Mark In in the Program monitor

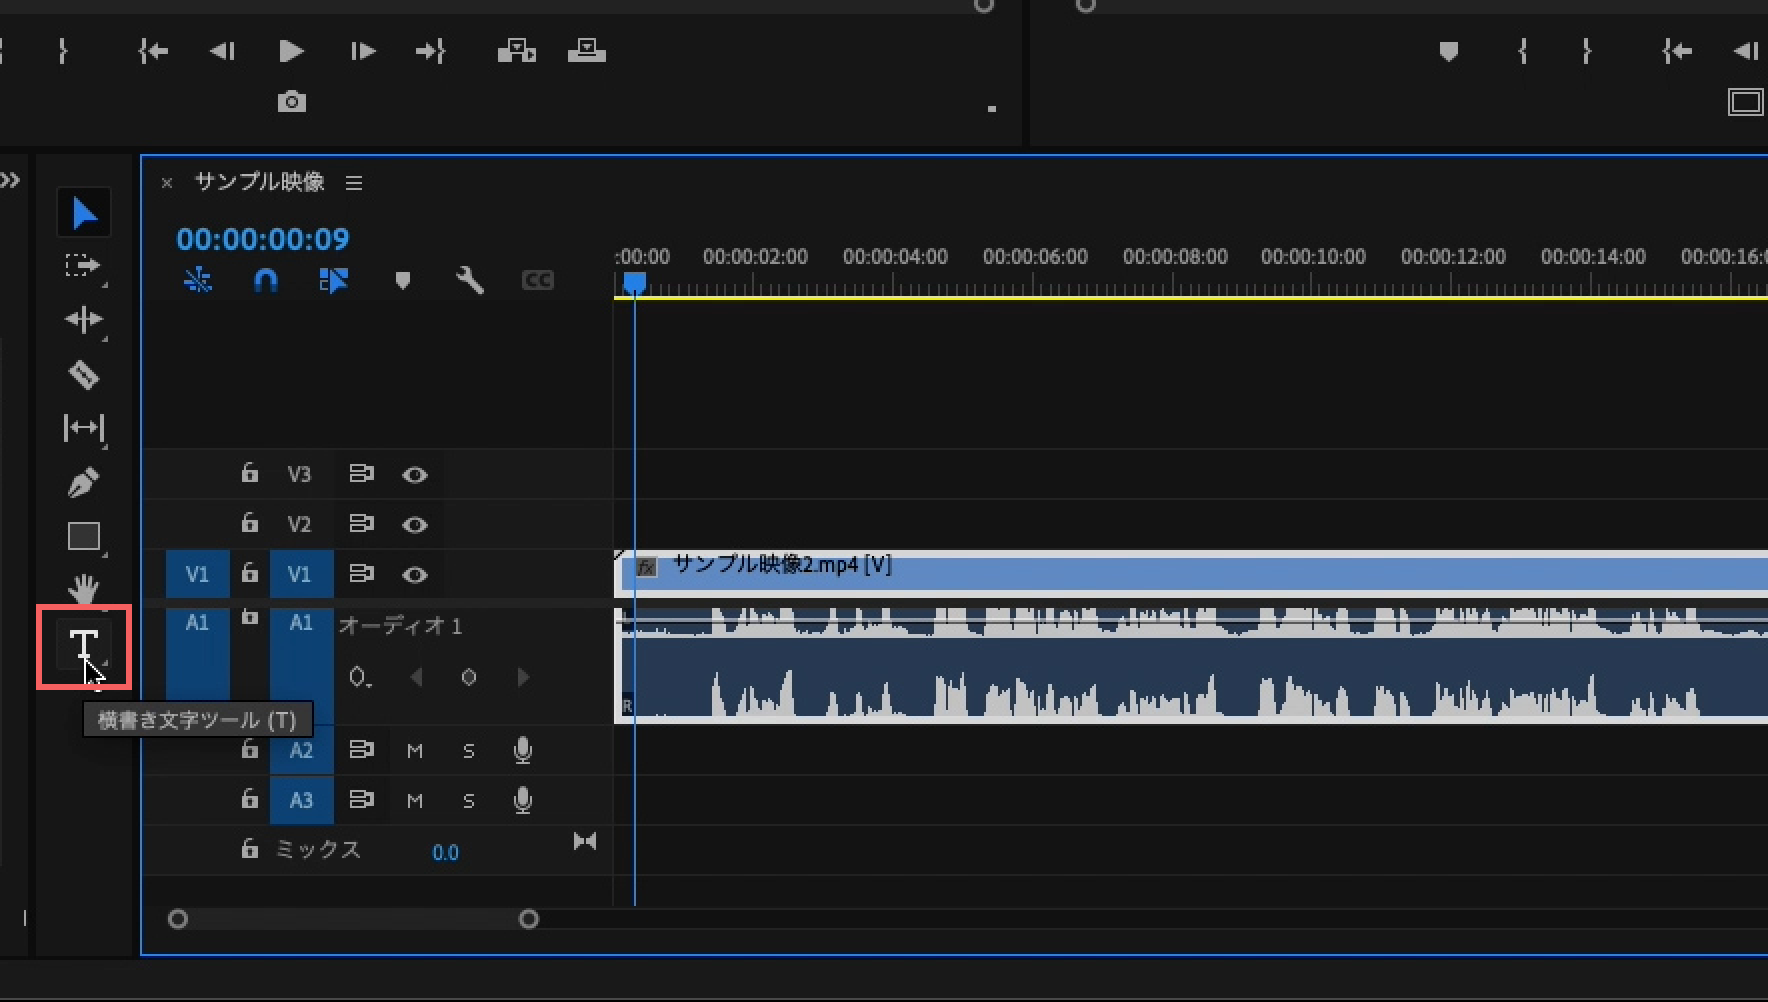(1522, 51)
